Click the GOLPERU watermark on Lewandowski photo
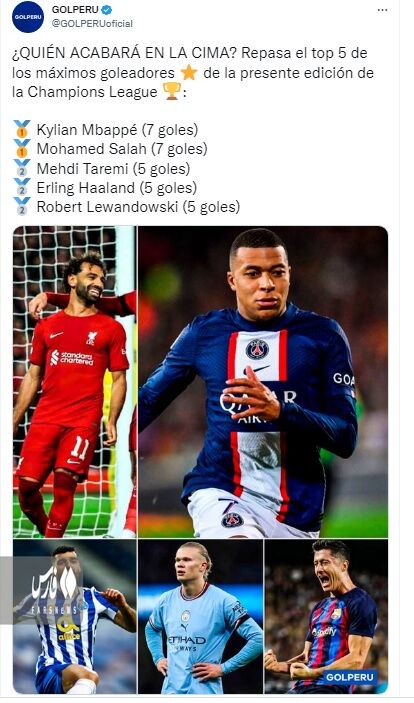This screenshot has height=703, width=414. [349, 677]
